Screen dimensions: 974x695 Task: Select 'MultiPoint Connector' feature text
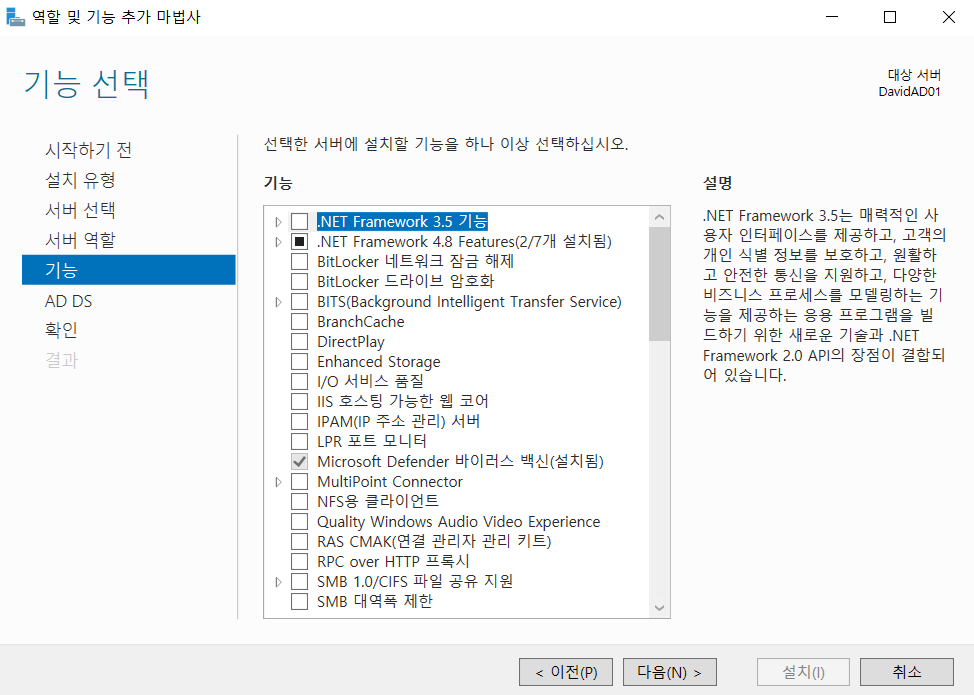[x=390, y=481]
